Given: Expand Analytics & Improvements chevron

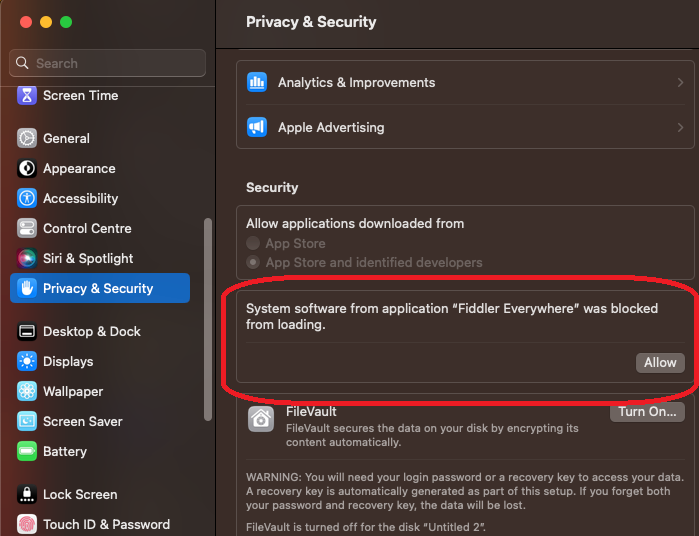Looking at the screenshot, I should pos(680,83).
